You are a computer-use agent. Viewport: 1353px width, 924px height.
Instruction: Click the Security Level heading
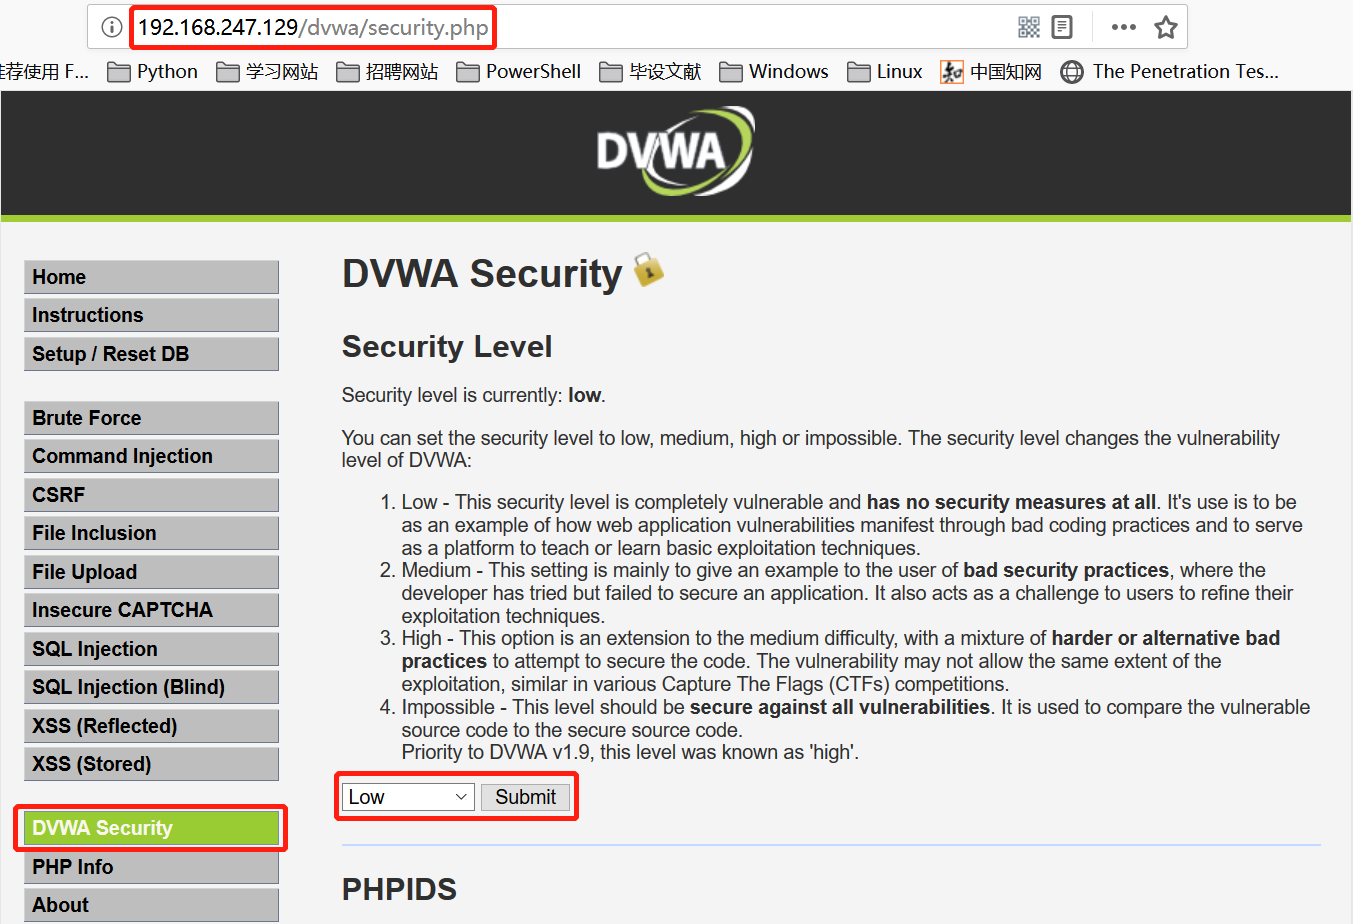pyautogui.click(x=447, y=347)
